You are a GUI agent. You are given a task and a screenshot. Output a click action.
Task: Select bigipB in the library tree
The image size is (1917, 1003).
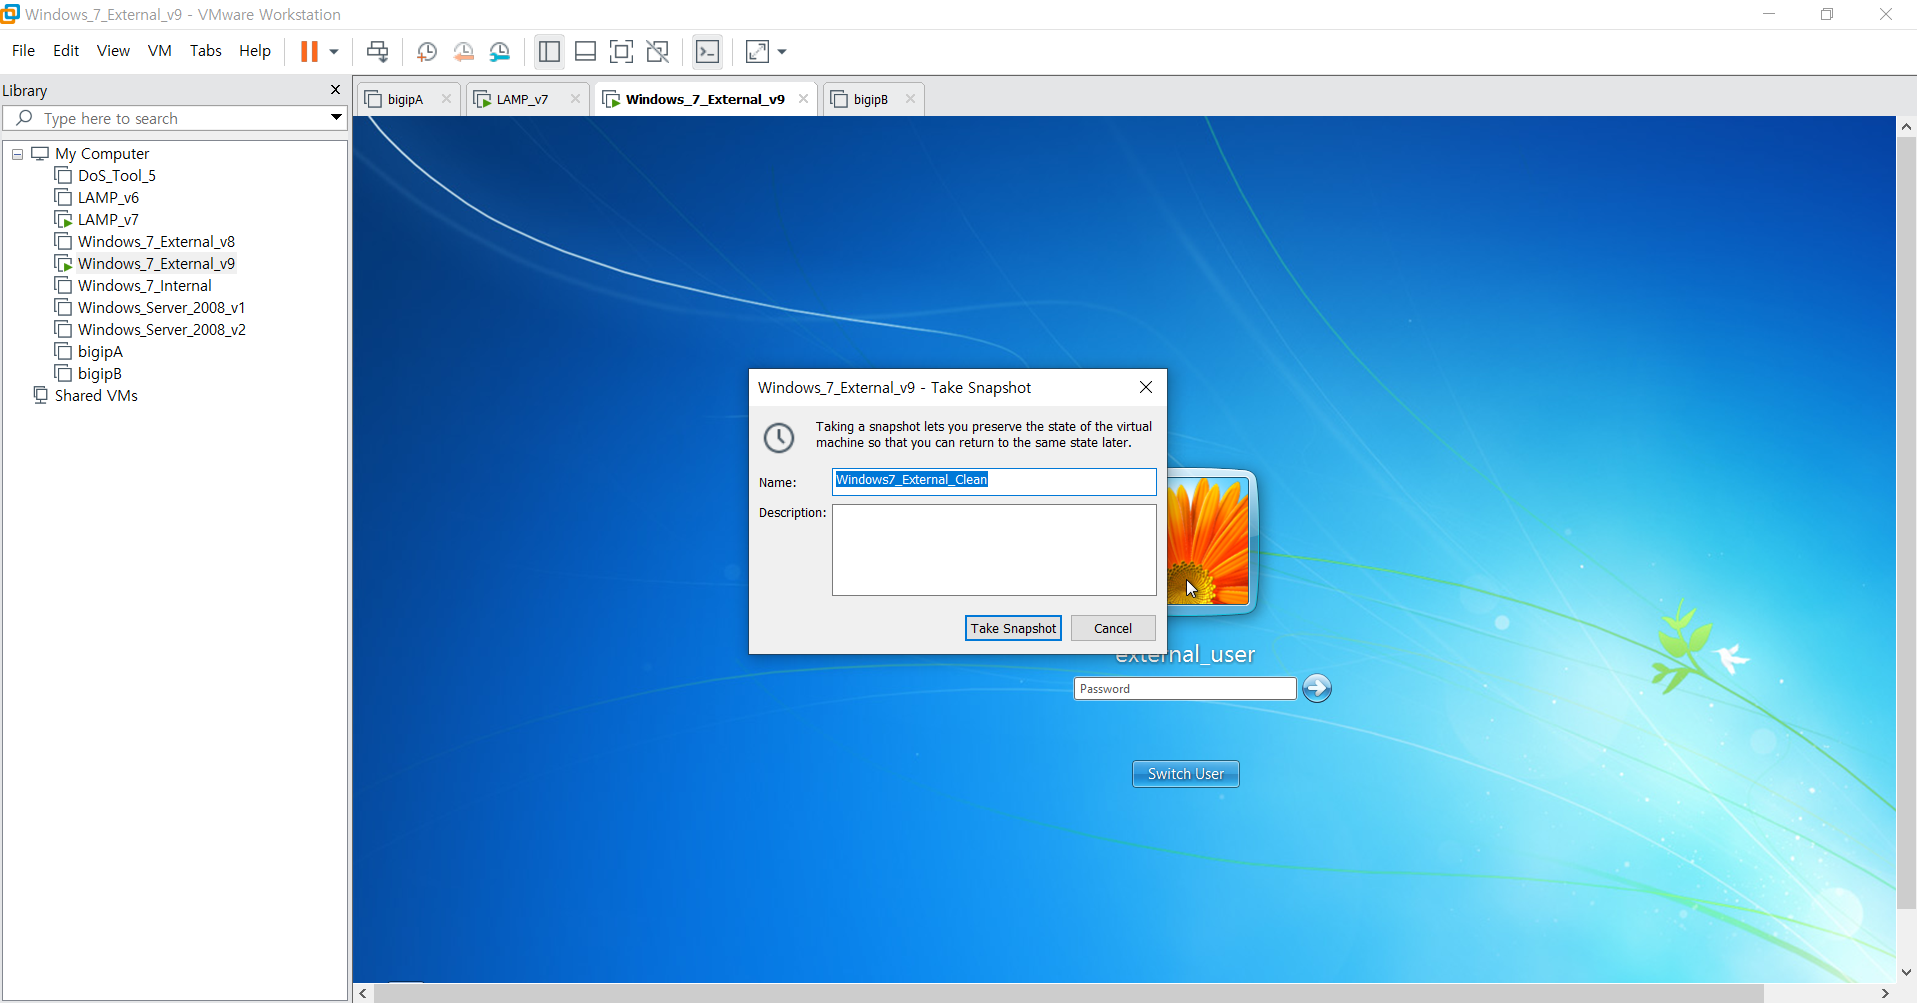99,373
